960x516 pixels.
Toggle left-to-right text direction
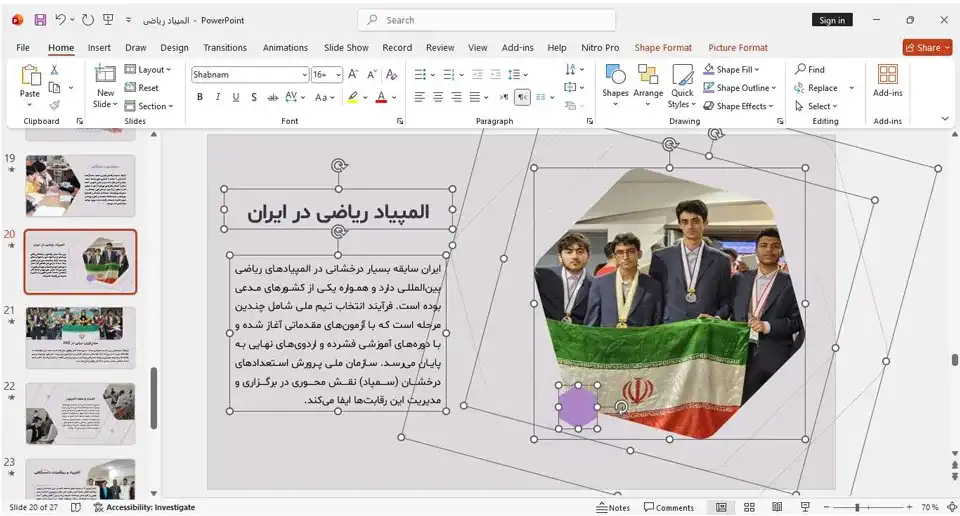(x=504, y=97)
